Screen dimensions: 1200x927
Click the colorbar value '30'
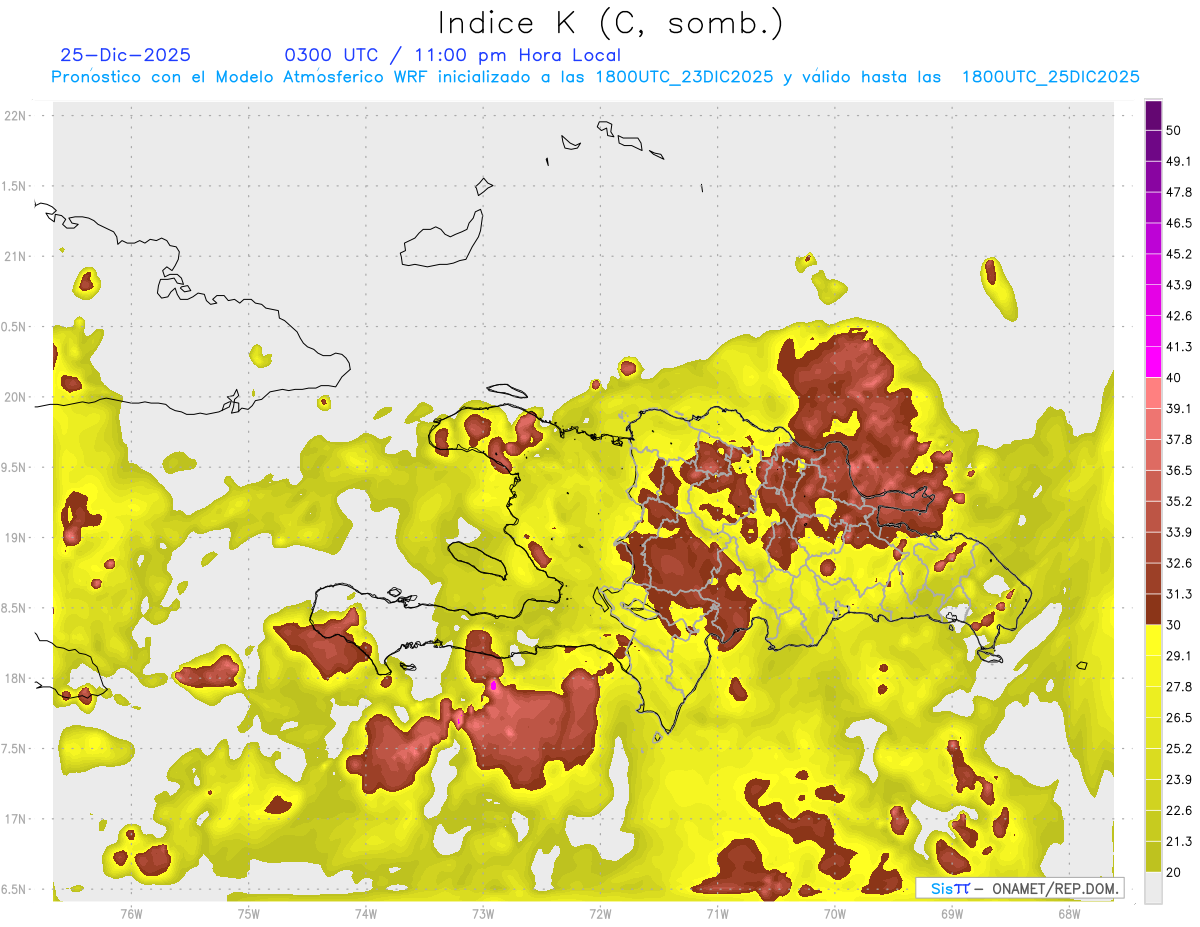coord(1174,625)
